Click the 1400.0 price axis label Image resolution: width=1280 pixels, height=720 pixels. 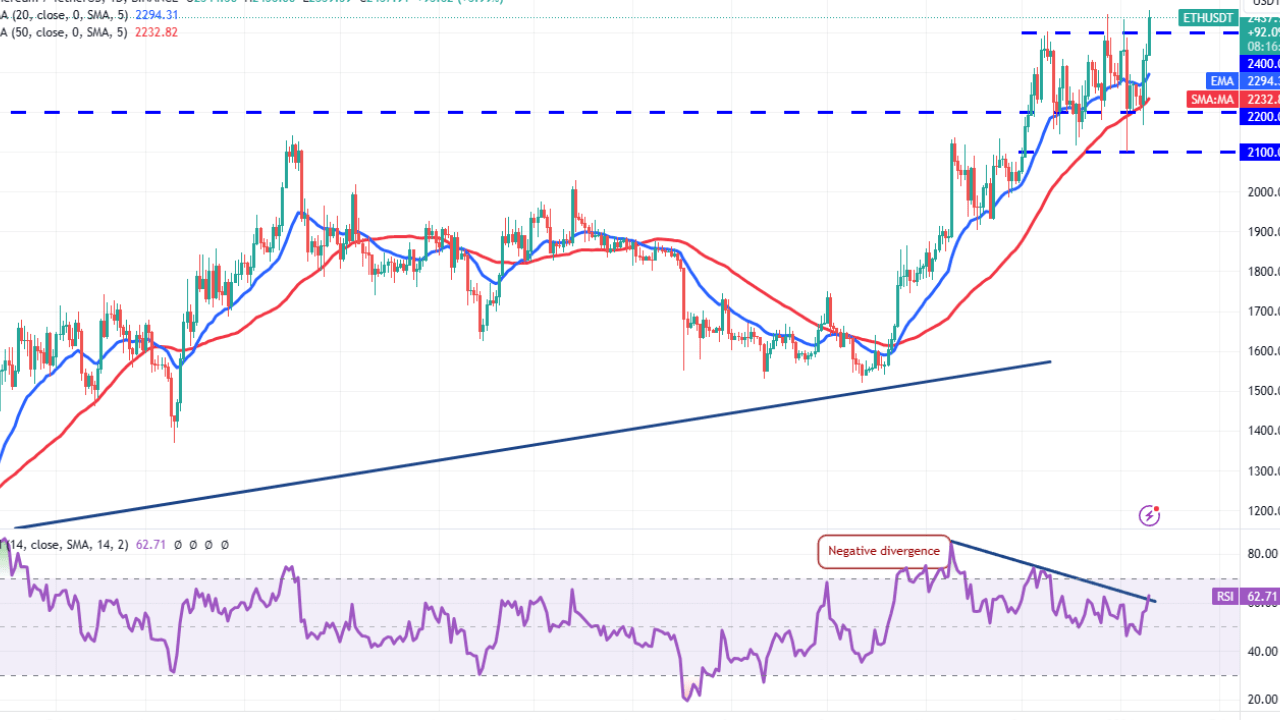click(x=1262, y=431)
